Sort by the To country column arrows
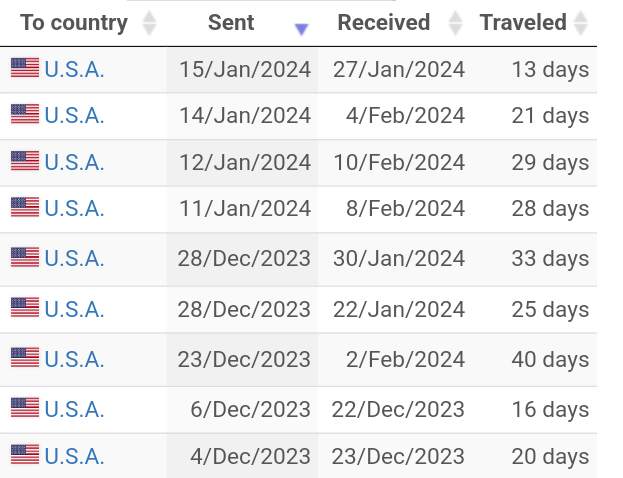 pyautogui.click(x=149, y=23)
